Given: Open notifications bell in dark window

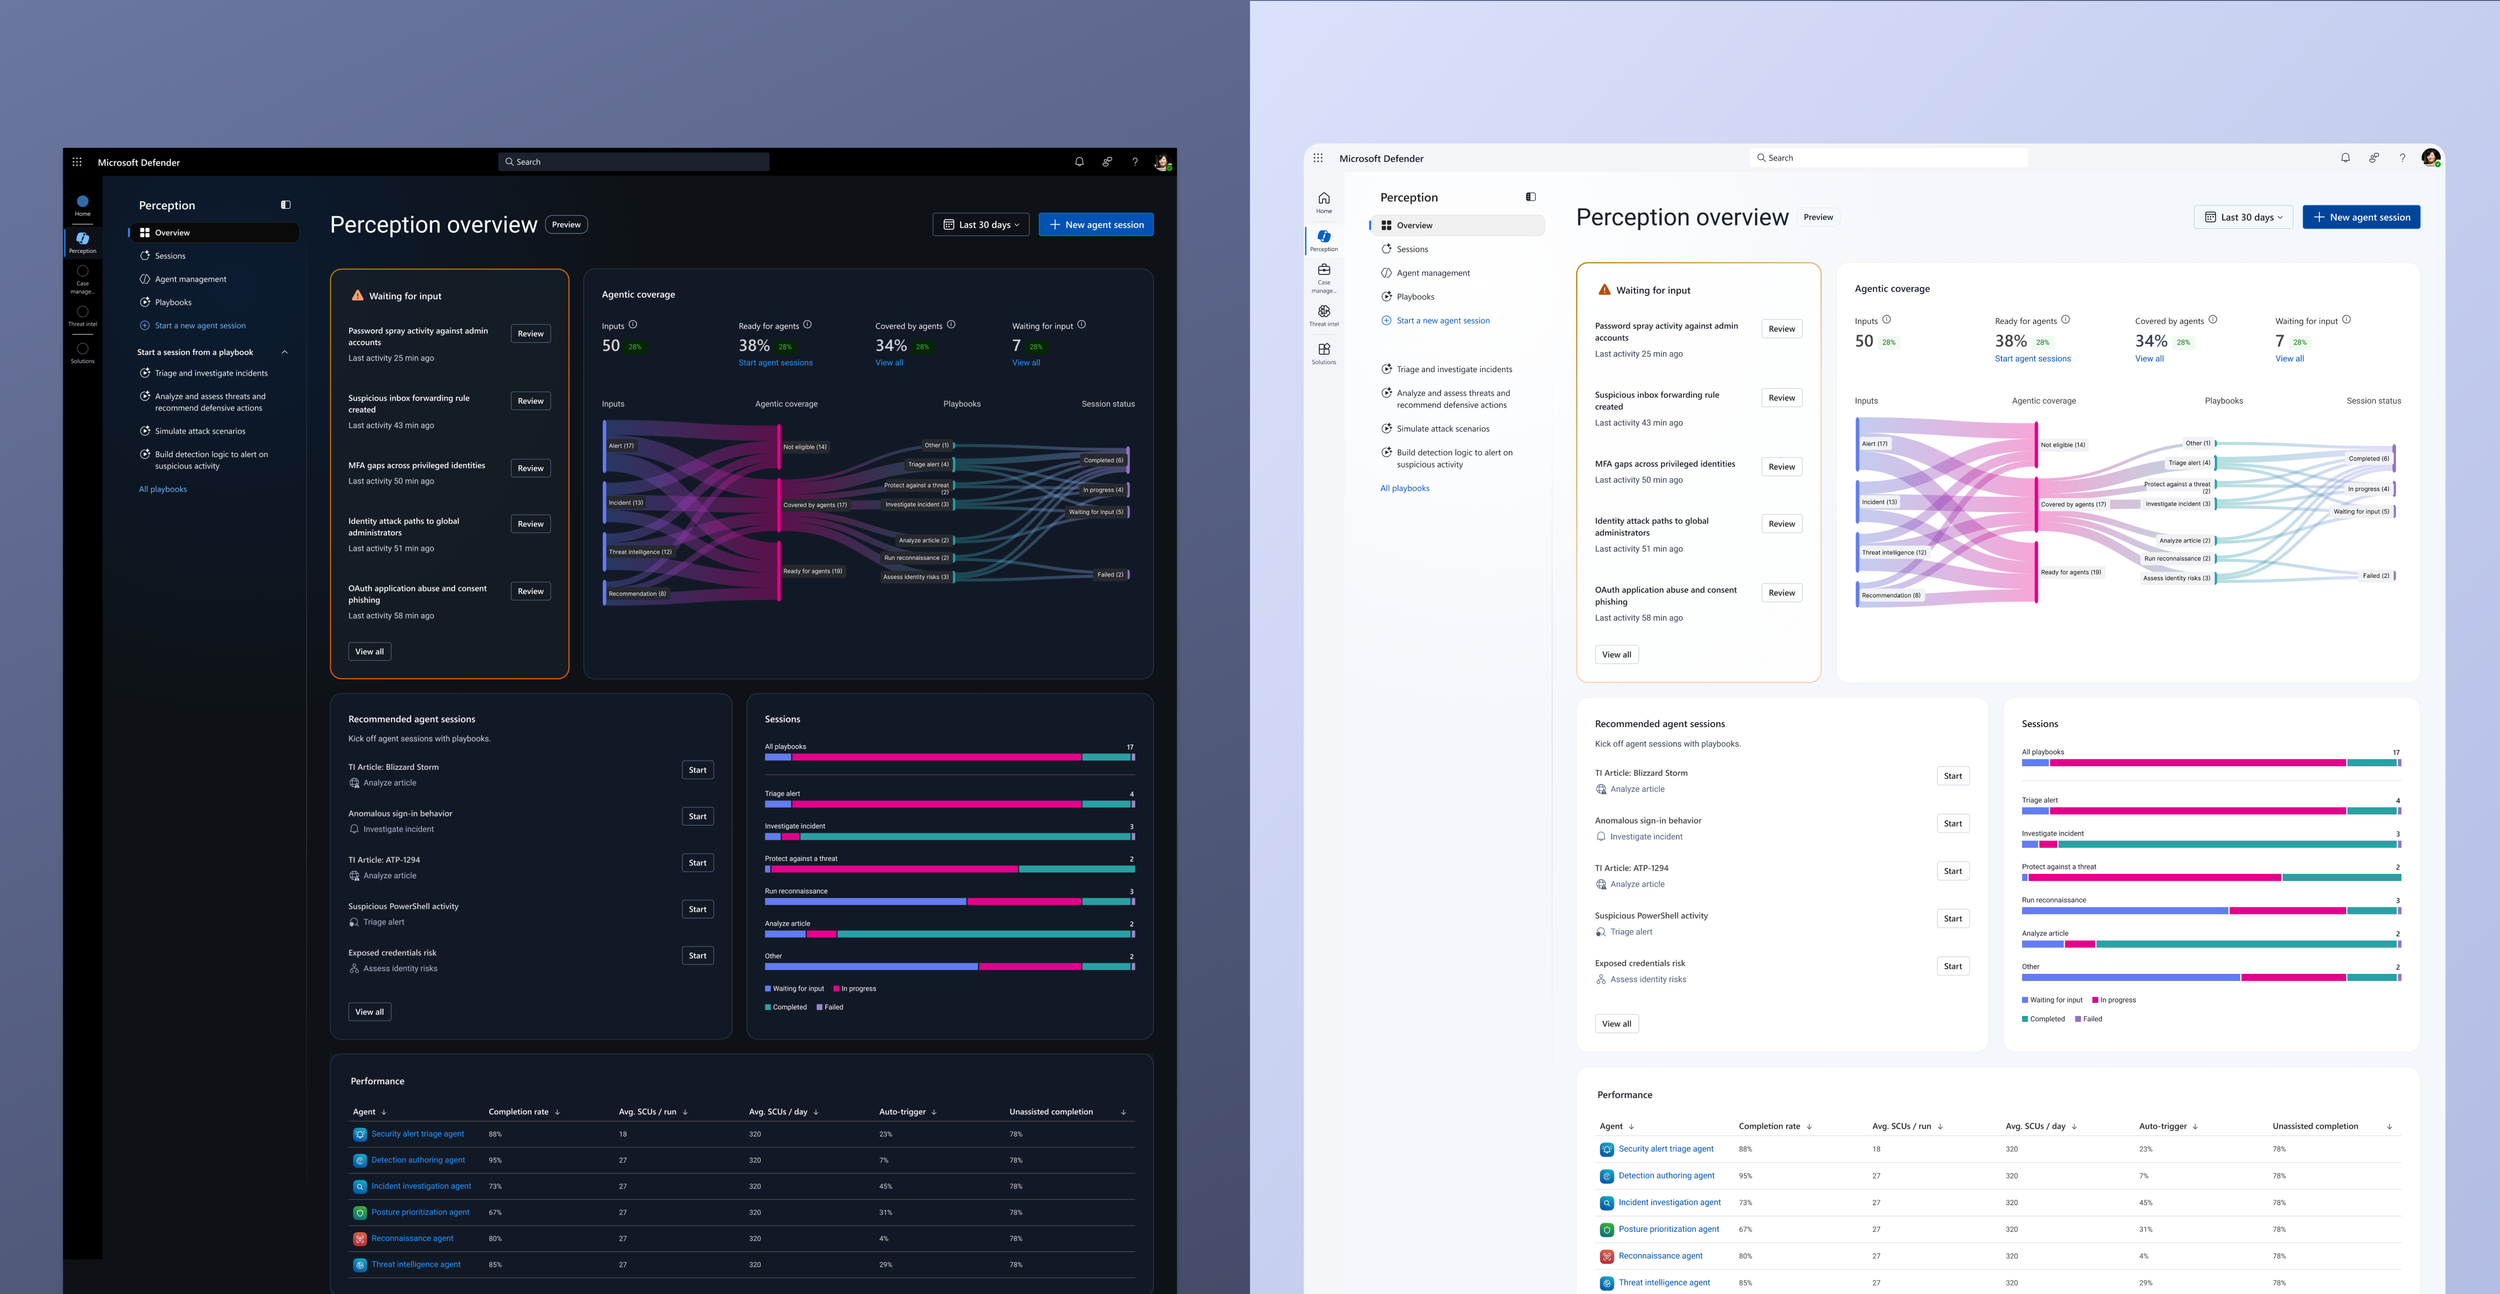Looking at the screenshot, I should click(1079, 162).
